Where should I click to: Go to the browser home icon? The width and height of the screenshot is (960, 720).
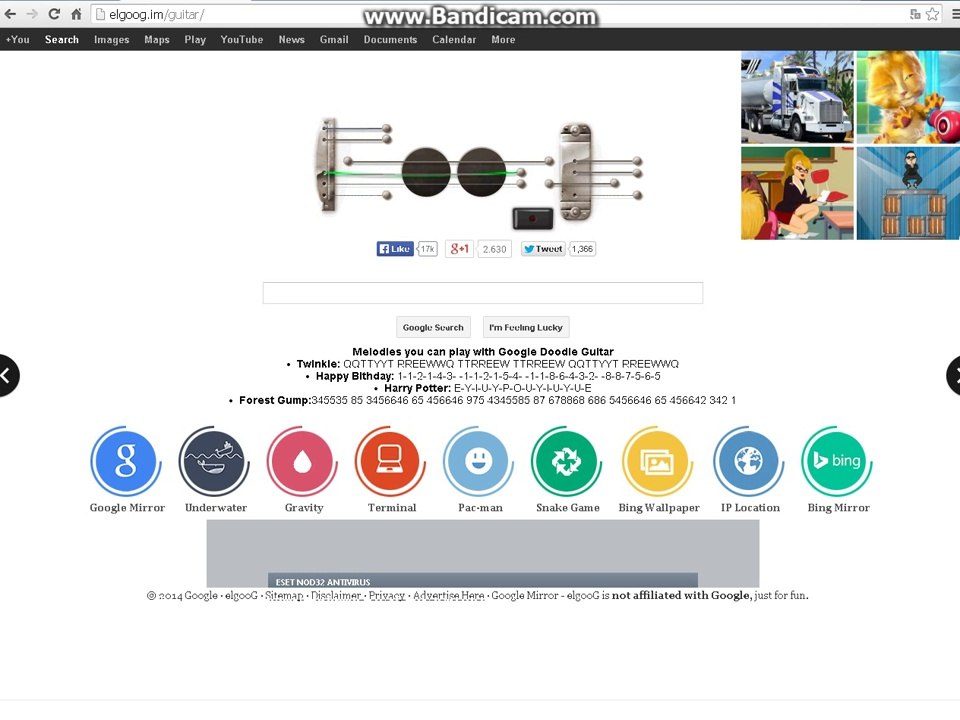click(x=76, y=14)
